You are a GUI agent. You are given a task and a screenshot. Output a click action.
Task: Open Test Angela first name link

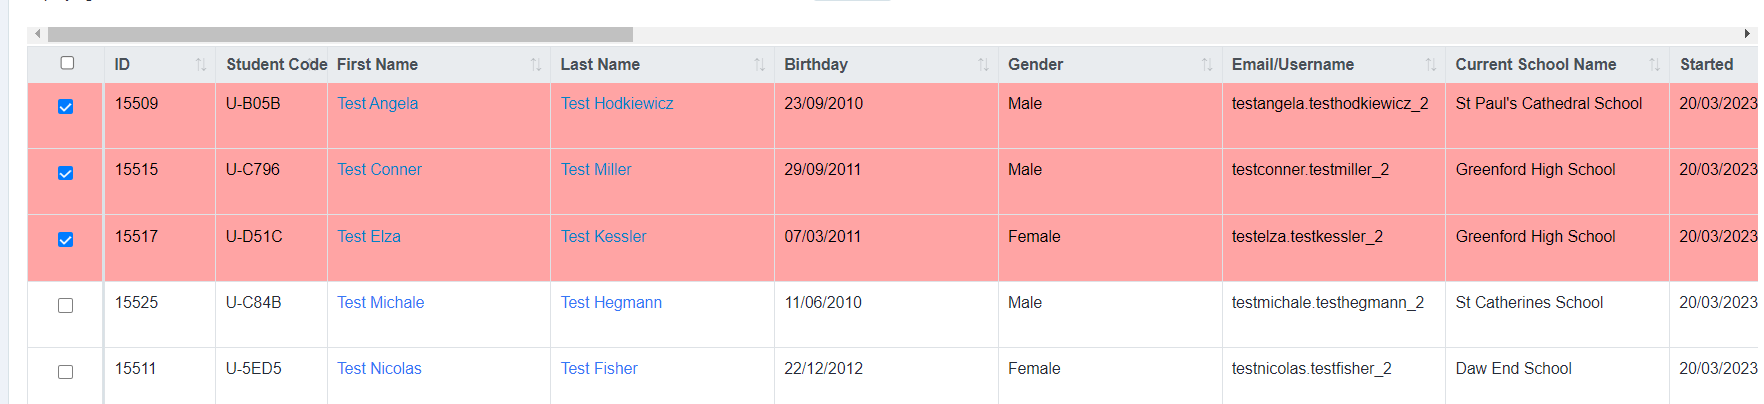378,103
